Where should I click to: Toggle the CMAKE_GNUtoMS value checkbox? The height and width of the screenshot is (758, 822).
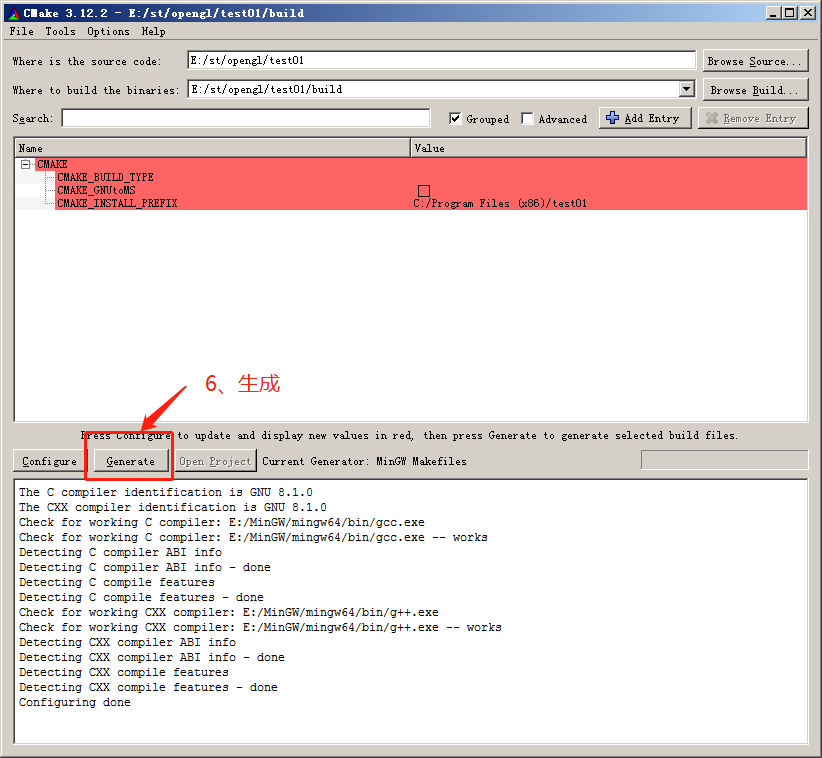point(424,191)
